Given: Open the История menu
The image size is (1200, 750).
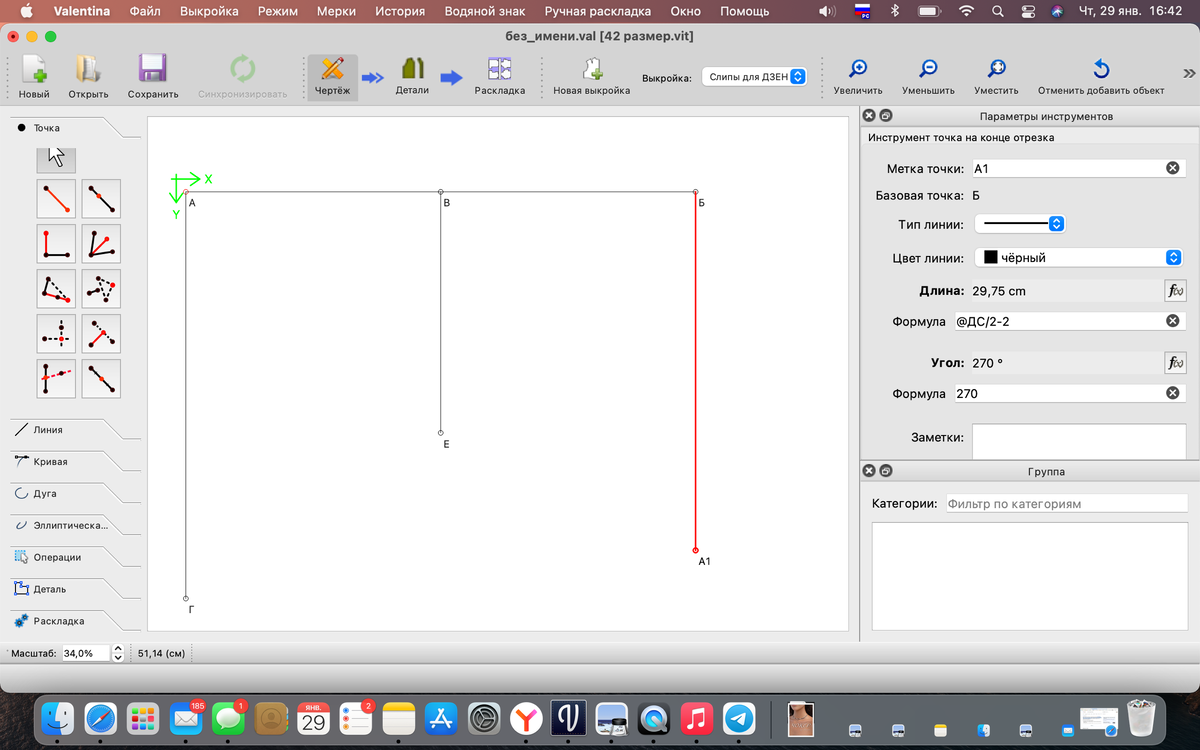Looking at the screenshot, I should 400,11.
